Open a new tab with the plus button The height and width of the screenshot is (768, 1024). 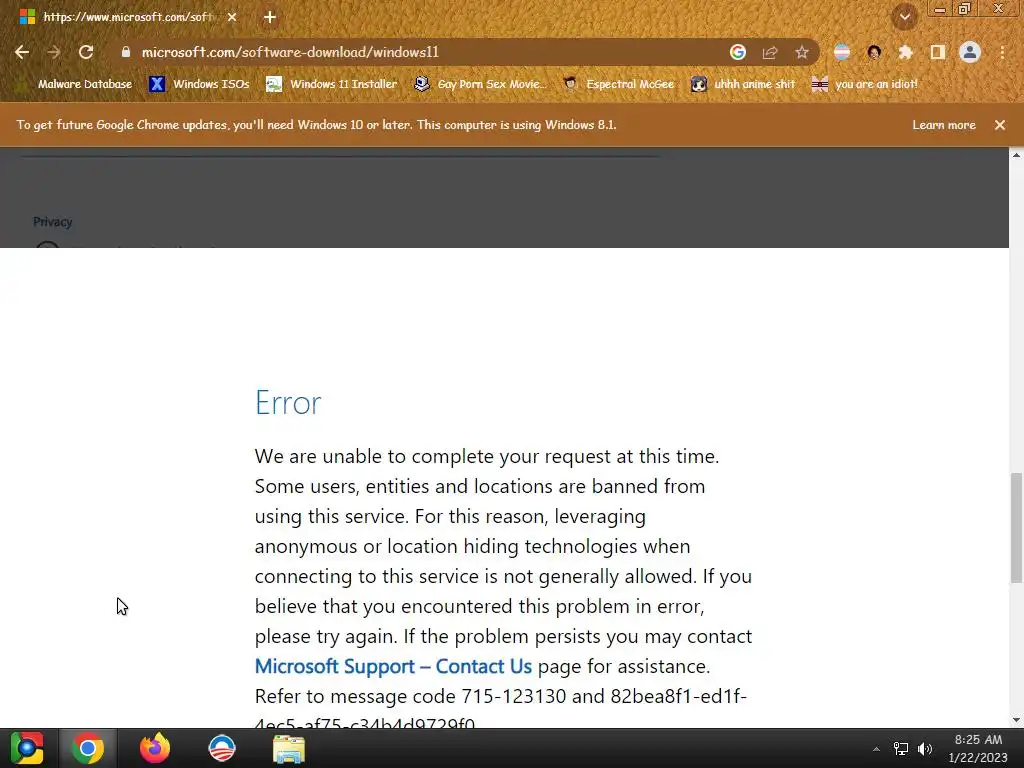click(x=270, y=17)
